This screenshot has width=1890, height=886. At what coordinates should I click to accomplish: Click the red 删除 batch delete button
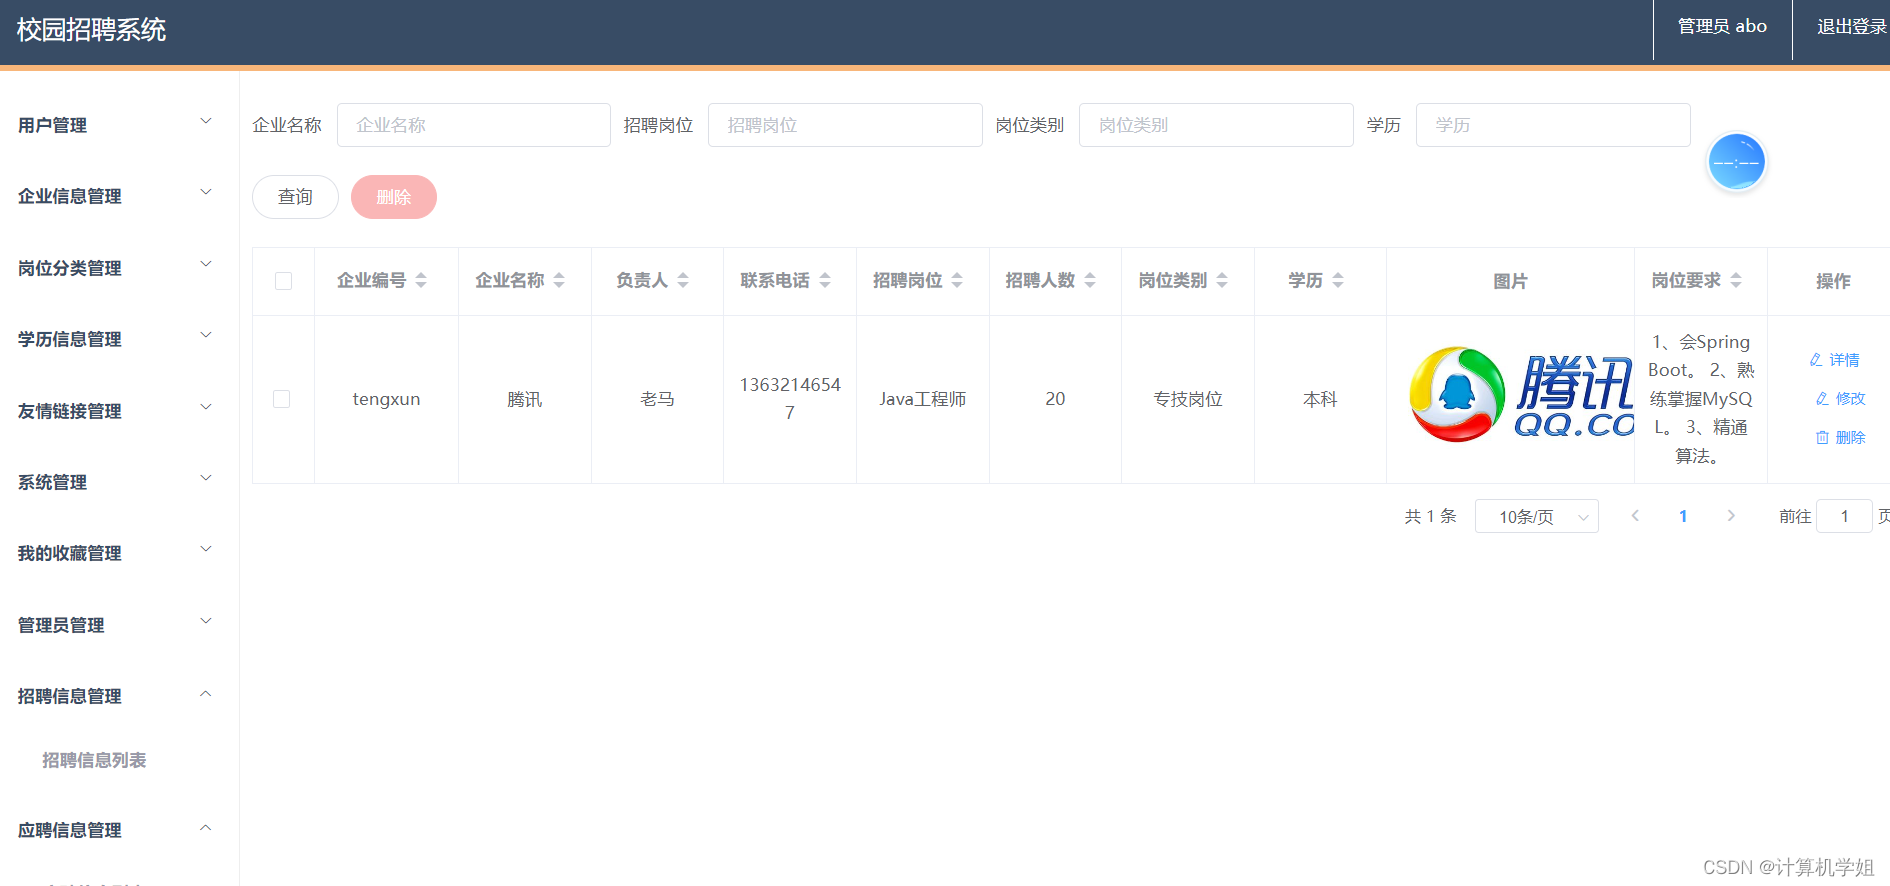tap(394, 197)
